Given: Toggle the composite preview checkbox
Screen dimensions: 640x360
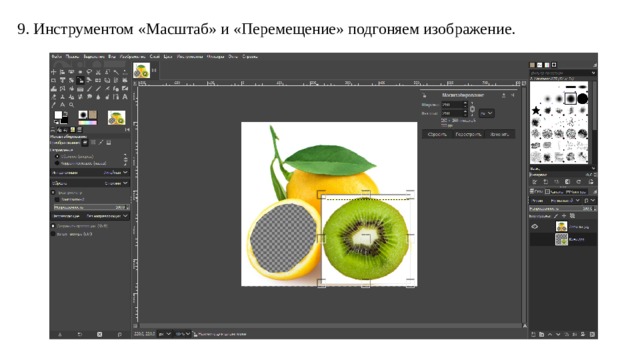Looking at the screenshot, I should (57, 200).
